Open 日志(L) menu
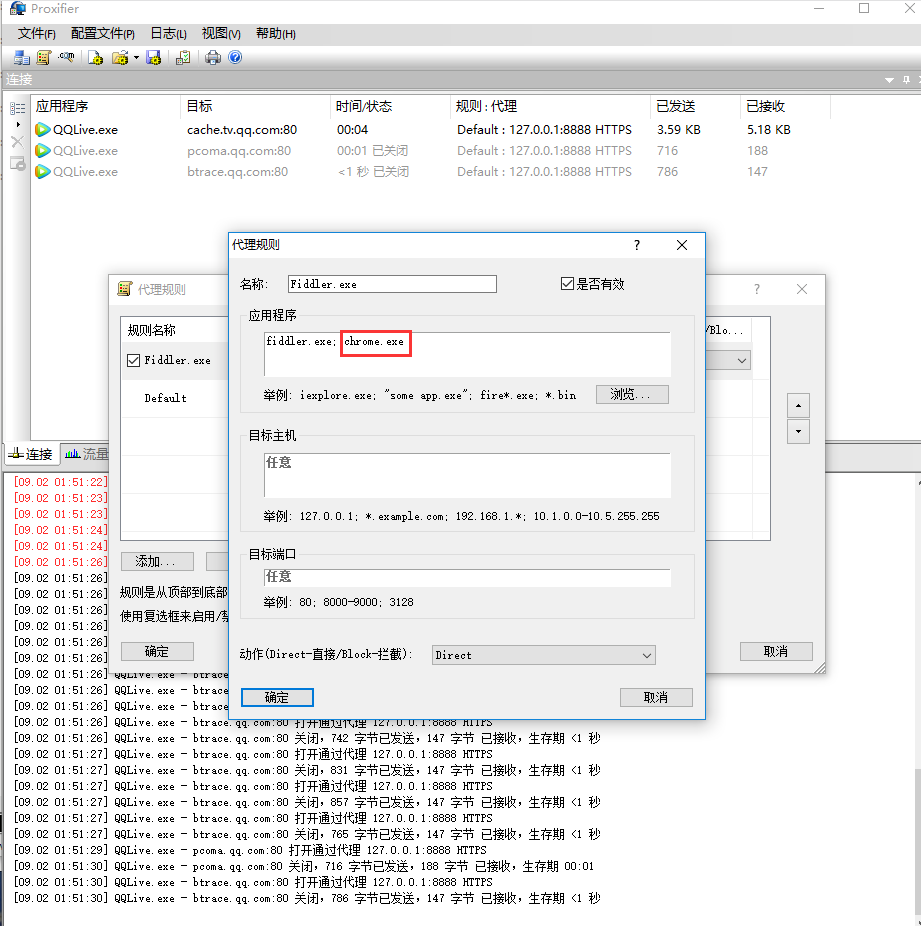The image size is (921, 926). pos(168,34)
